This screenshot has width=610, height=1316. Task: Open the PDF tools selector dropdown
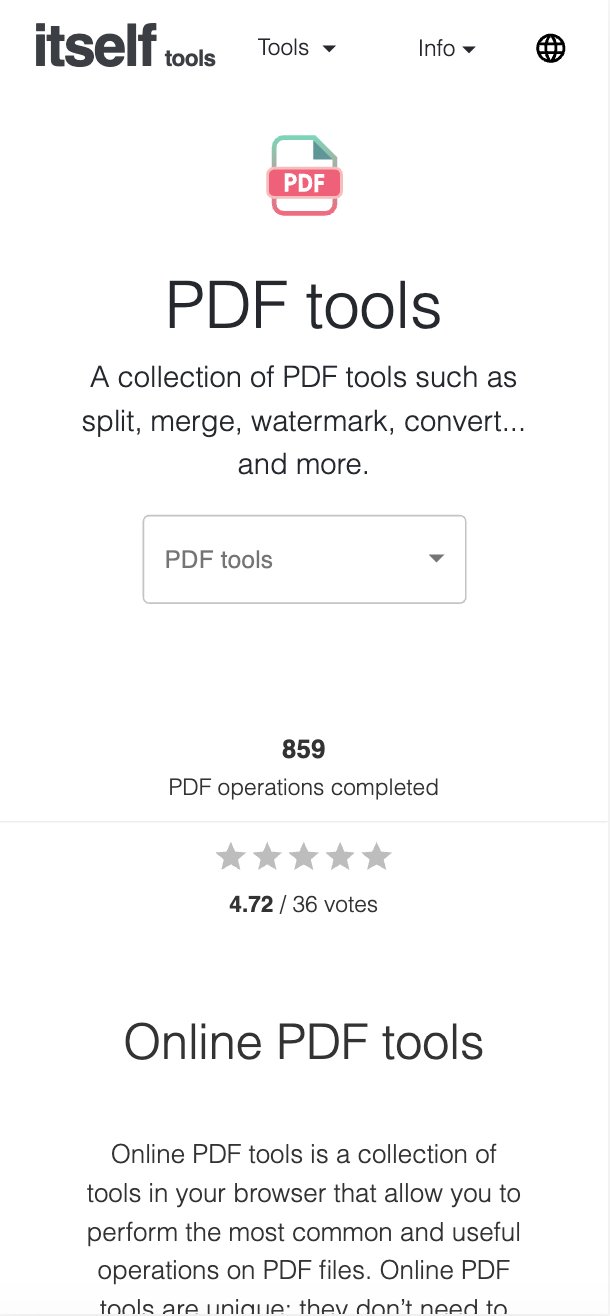[x=304, y=558]
